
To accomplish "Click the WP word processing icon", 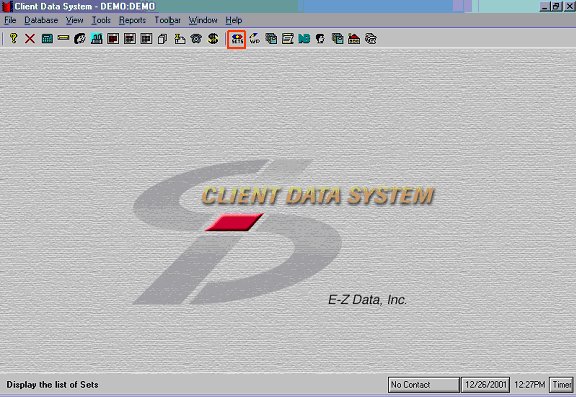I will click(254, 39).
